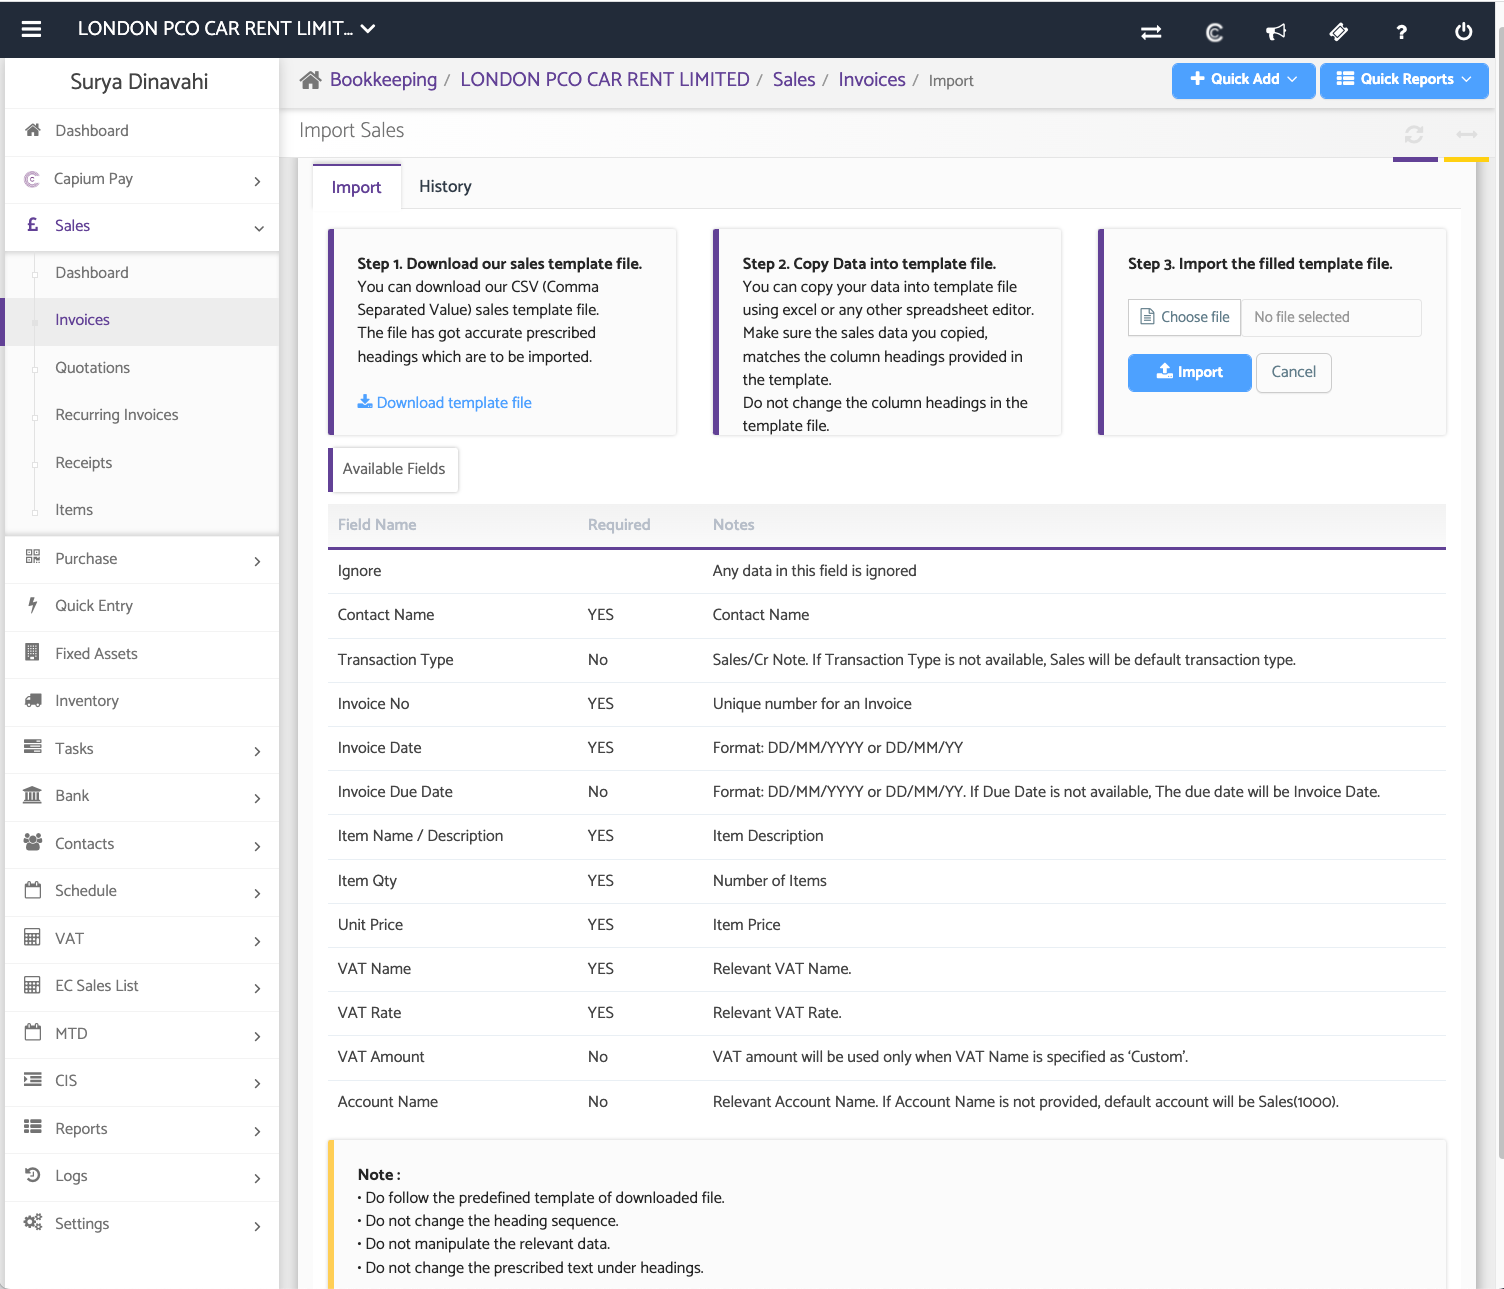The height and width of the screenshot is (1289, 1504).
Task: Collapse the Sales menu chevron
Action: (258, 228)
